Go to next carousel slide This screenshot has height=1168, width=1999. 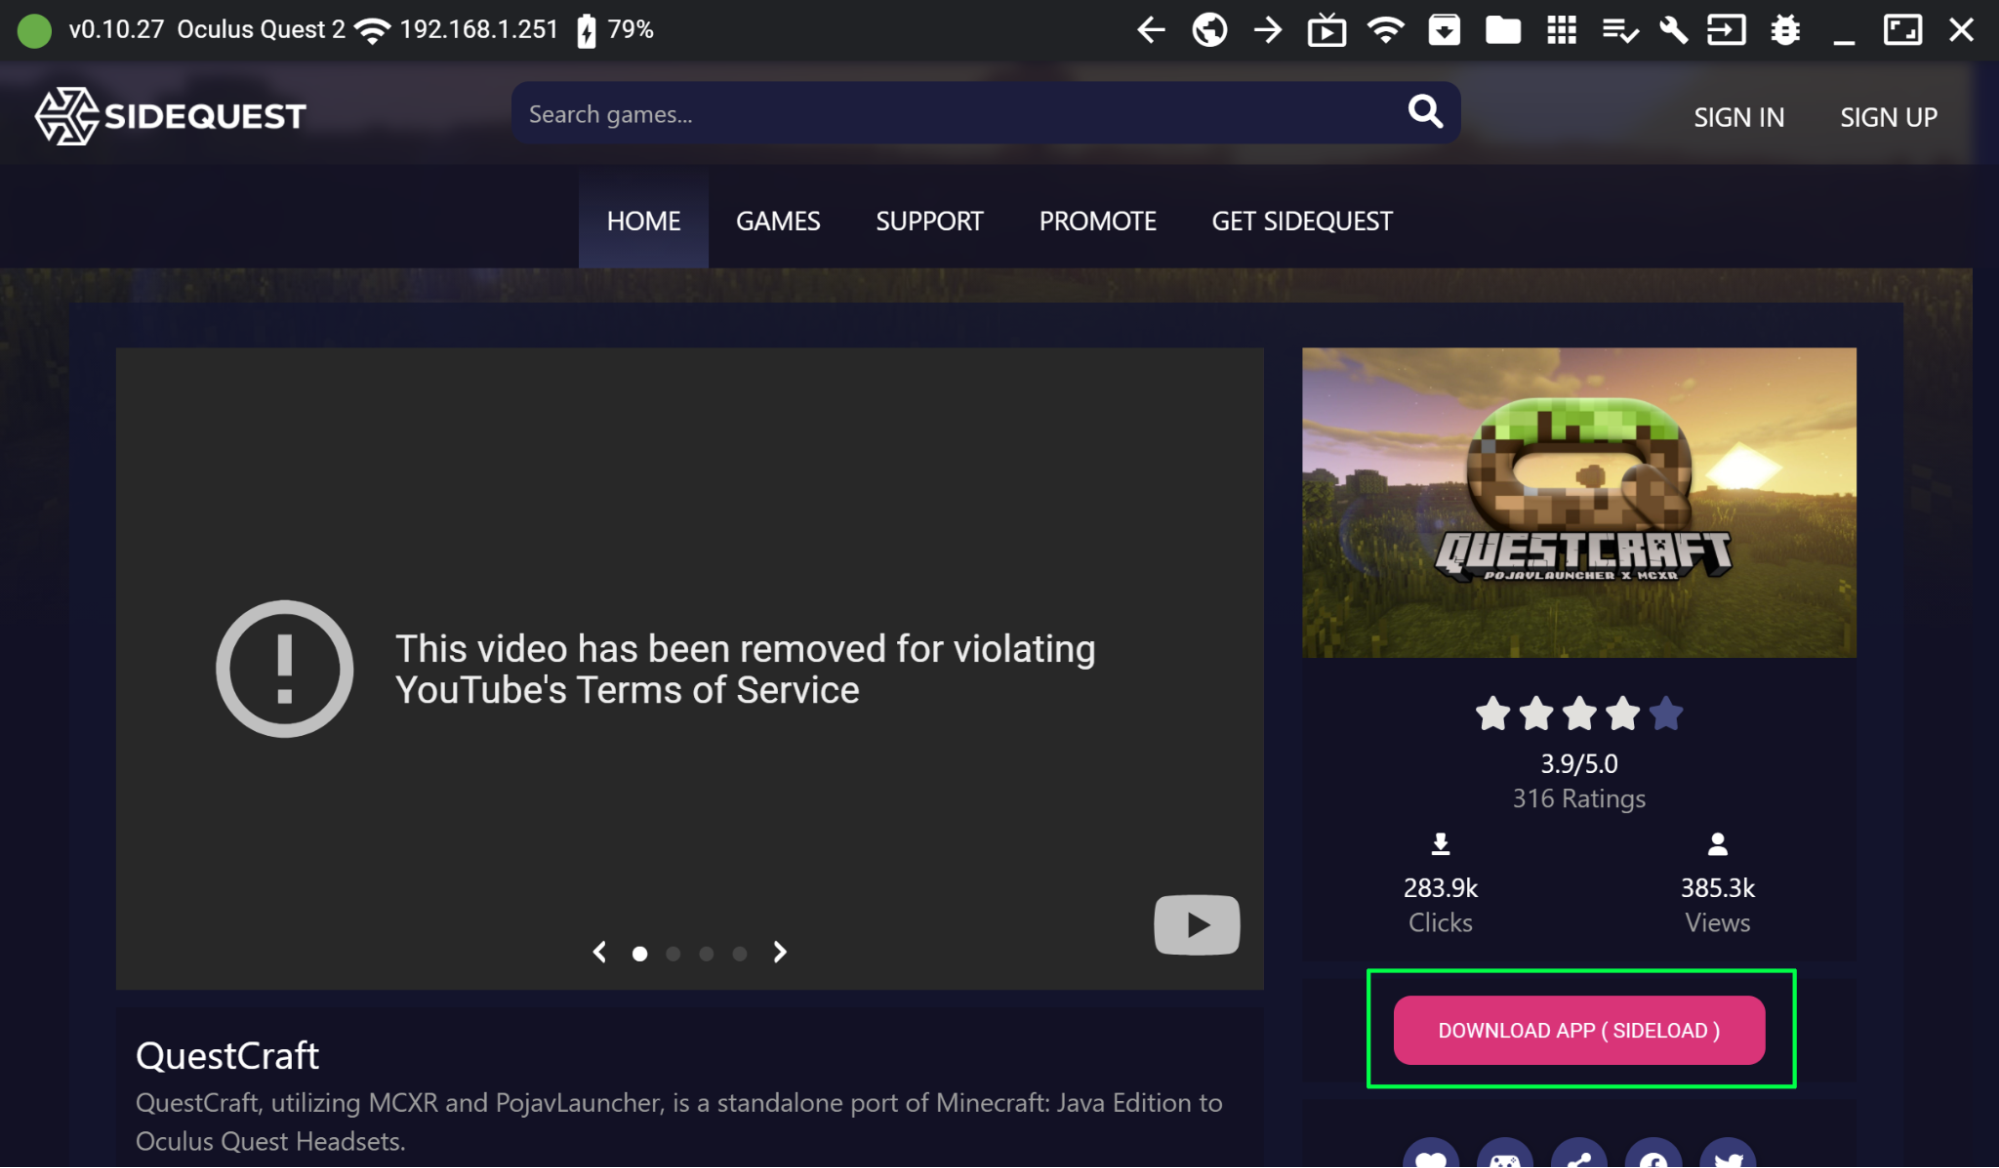pos(780,952)
